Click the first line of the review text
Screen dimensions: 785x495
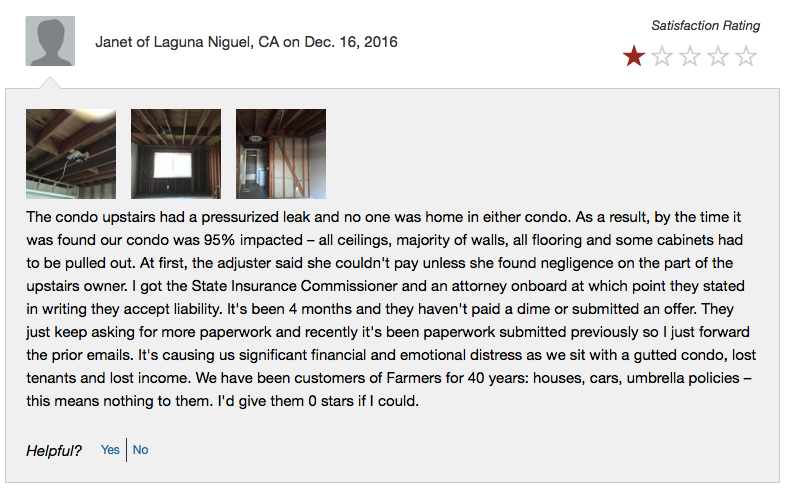click(x=390, y=217)
